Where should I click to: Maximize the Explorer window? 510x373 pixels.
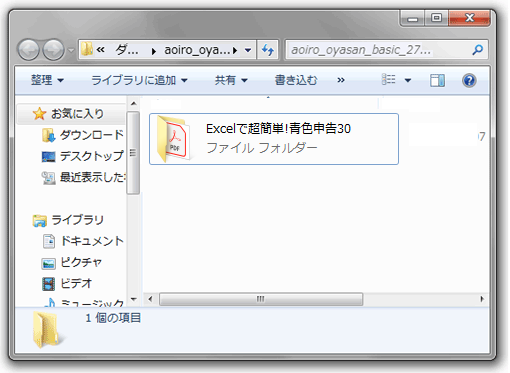pyautogui.click(x=436, y=18)
